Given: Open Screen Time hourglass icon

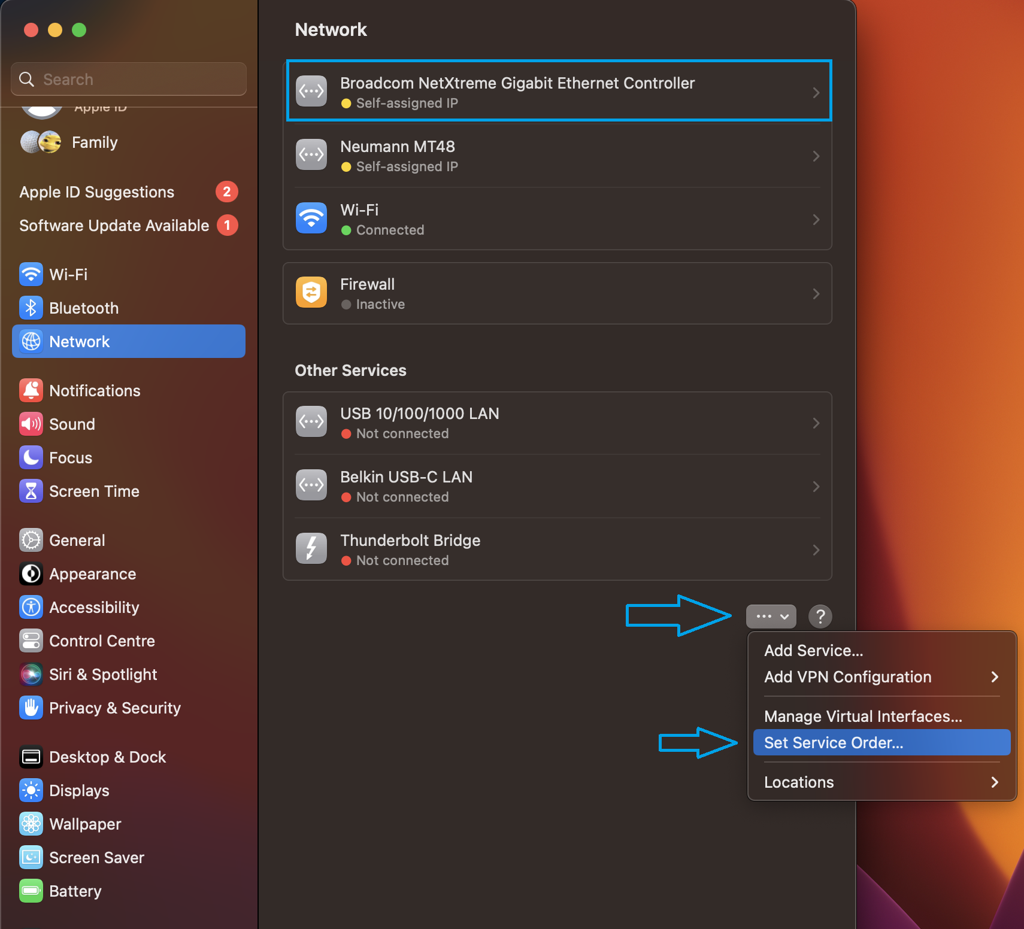Looking at the screenshot, I should (x=31, y=491).
